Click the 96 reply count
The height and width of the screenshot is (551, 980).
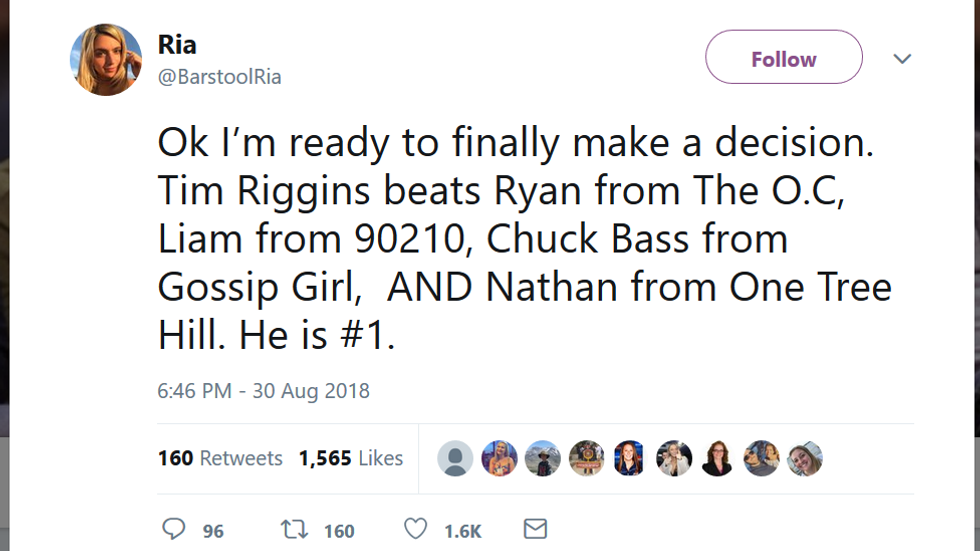[x=213, y=531]
